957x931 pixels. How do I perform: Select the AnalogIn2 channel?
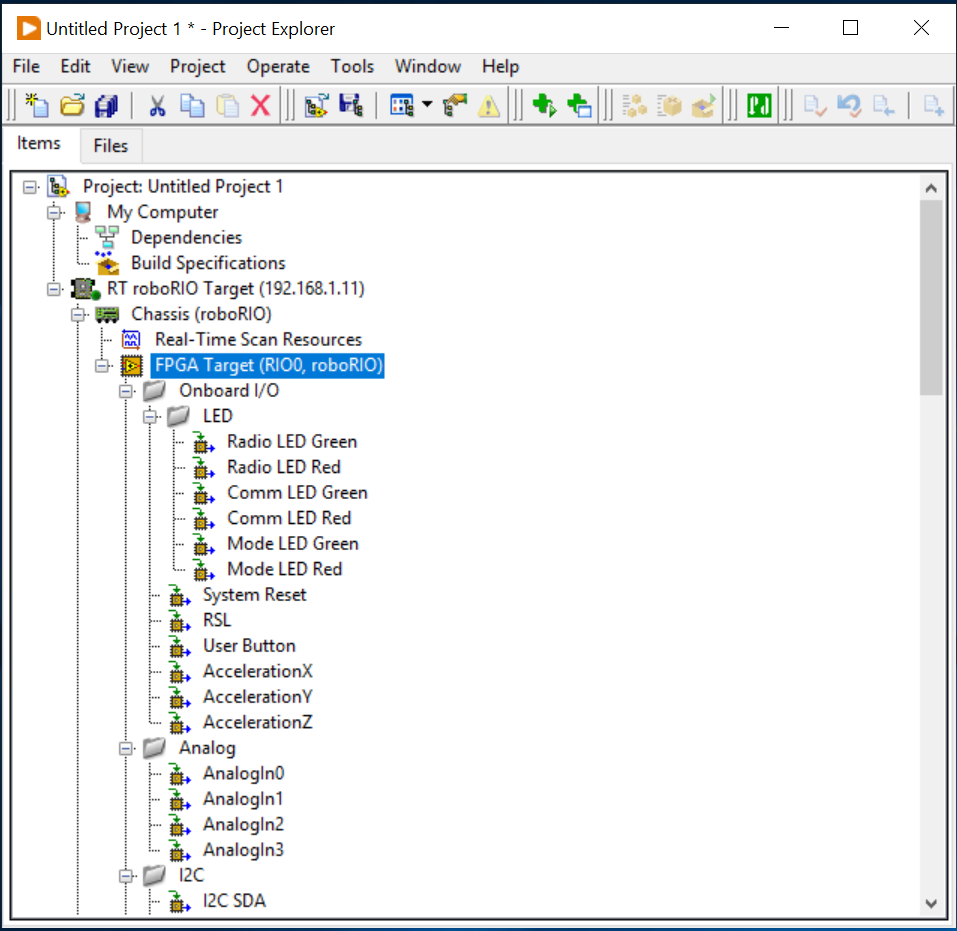(x=243, y=825)
